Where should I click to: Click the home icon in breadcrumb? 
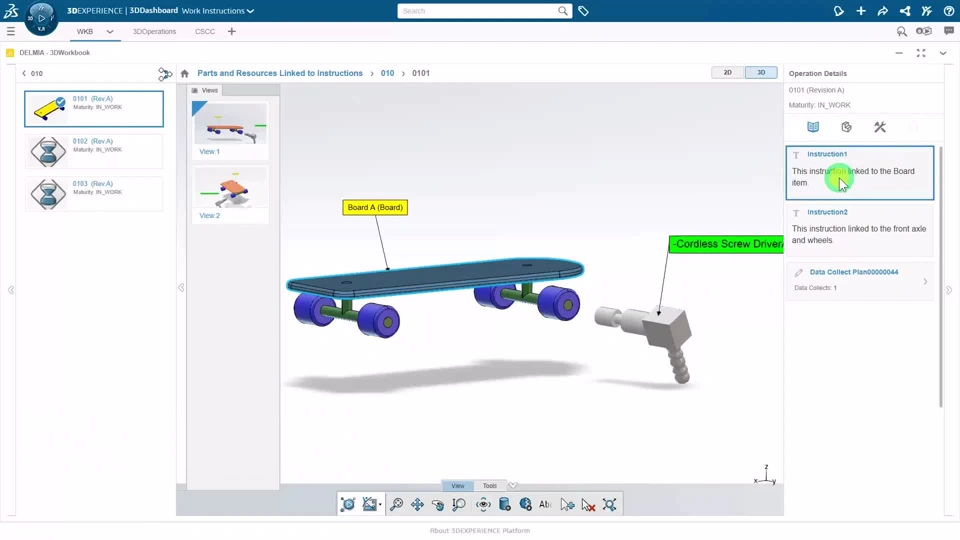click(x=185, y=73)
